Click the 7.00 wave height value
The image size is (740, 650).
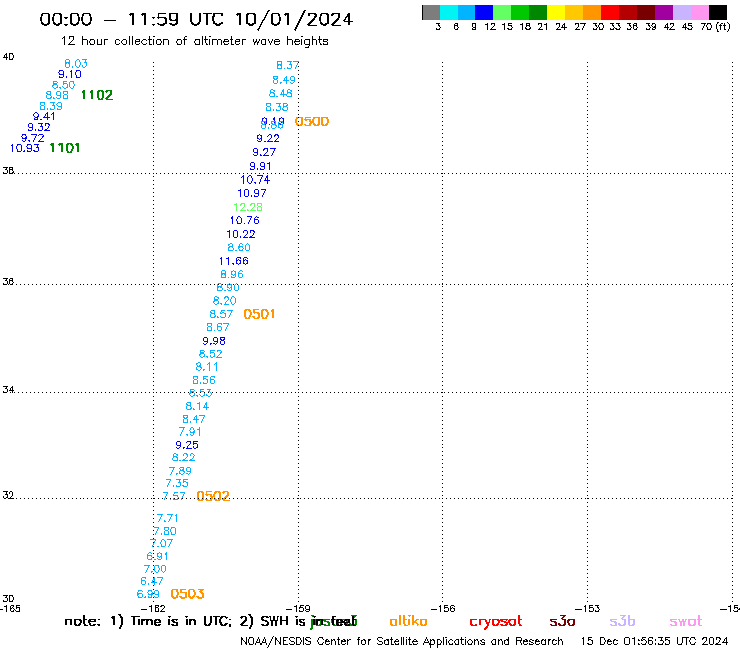[x=155, y=570]
